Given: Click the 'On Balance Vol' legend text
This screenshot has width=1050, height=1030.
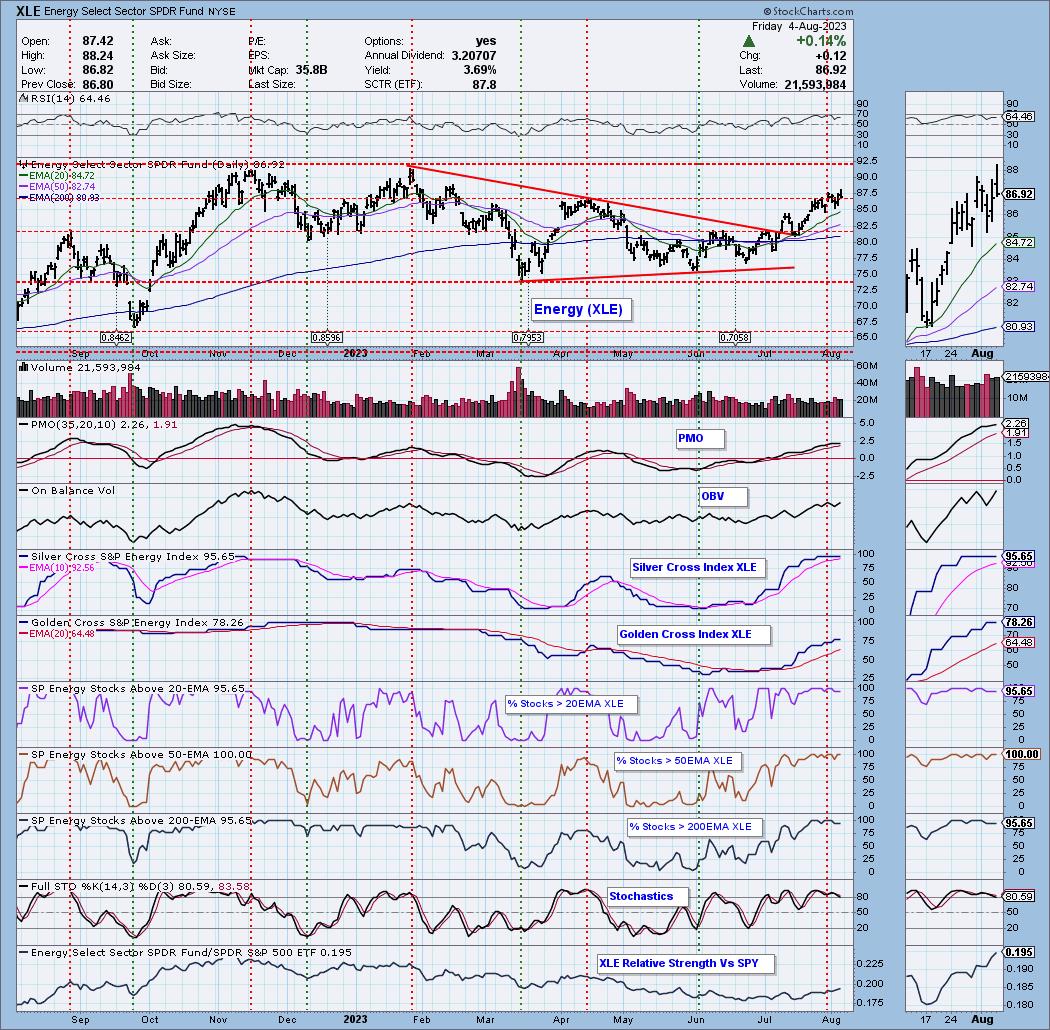Looking at the screenshot, I should pyautogui.click(x=67, y=491).
